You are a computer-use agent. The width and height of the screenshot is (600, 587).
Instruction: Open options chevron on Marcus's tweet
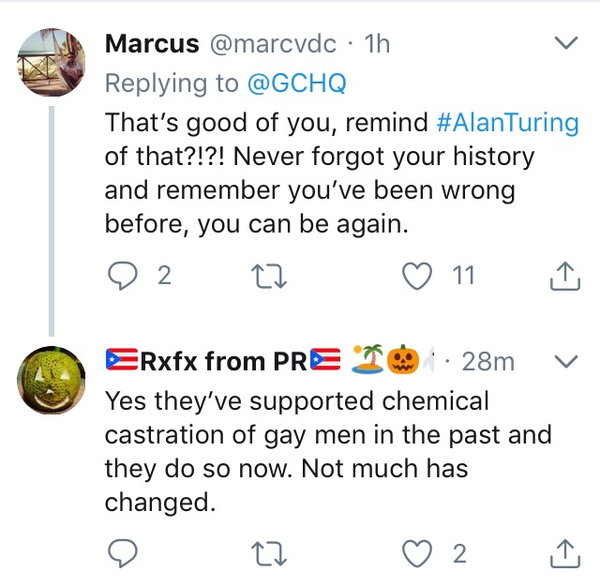(x=566, y=44)
